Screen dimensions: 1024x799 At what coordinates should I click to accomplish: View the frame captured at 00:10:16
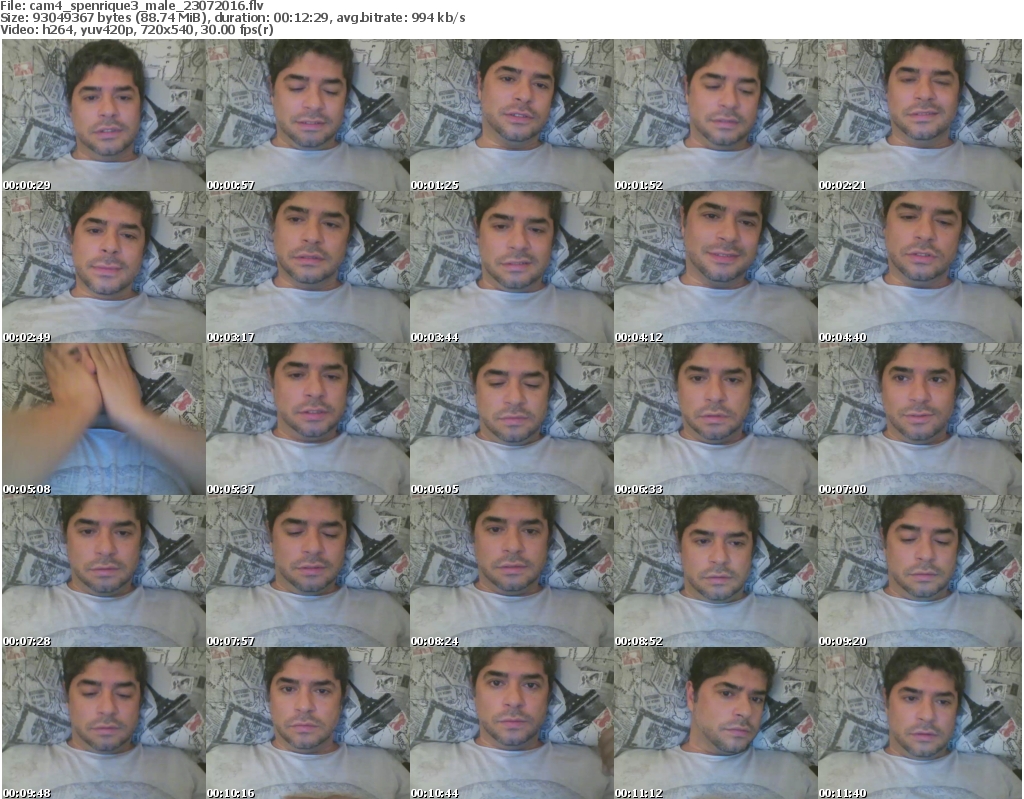coord(308,723)
